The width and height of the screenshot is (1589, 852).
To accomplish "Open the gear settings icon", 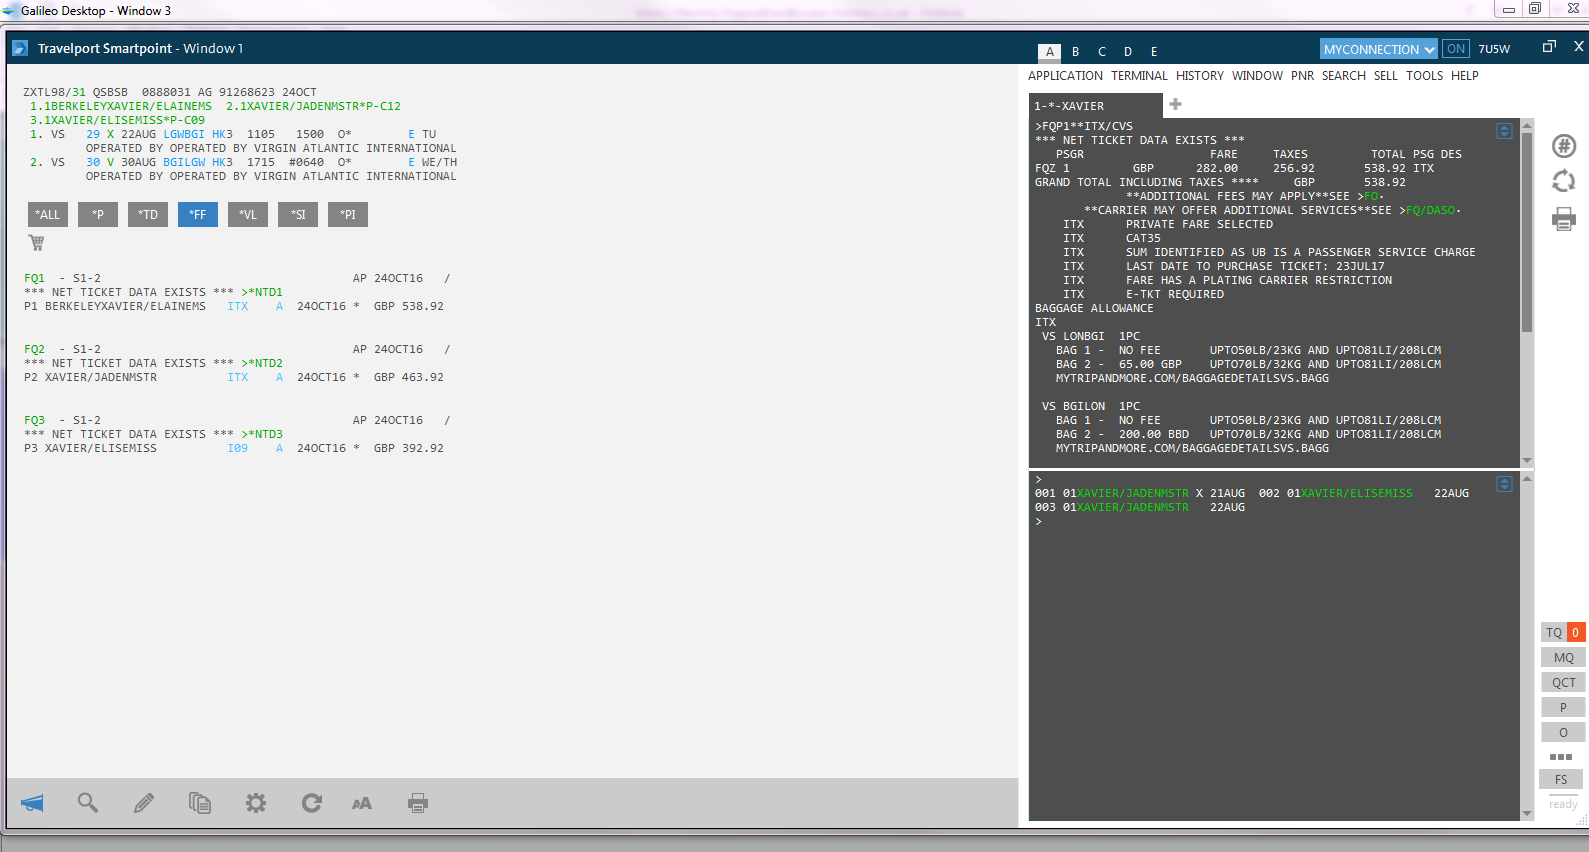I will coord(256,803).
